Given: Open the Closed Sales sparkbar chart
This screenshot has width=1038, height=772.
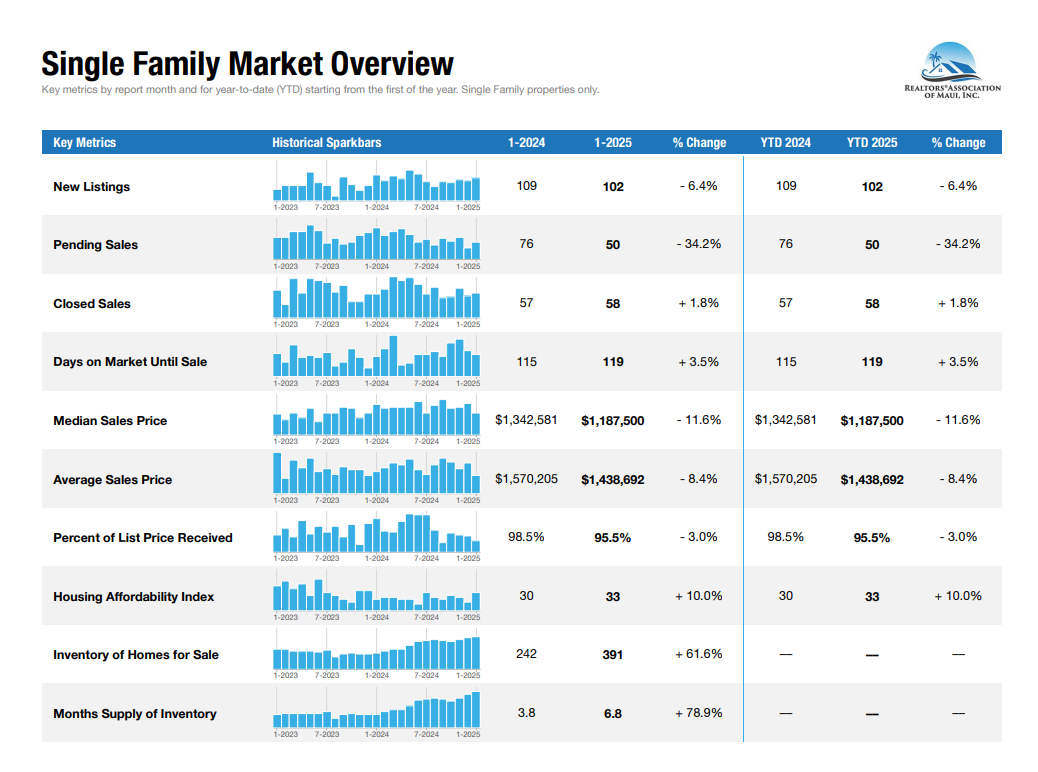Looking at the screenshot, I should [x=377, y=303].
